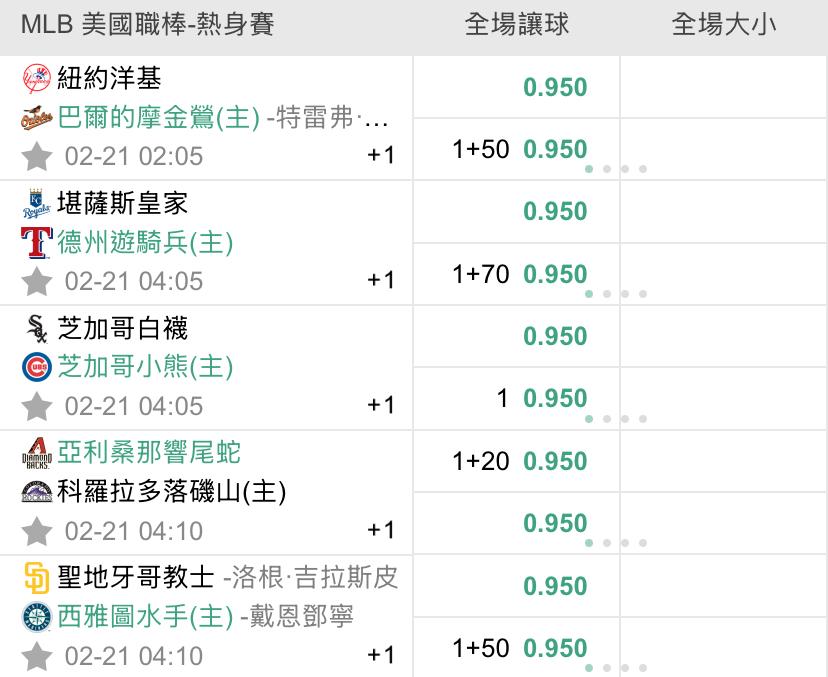828x677 pixels.
Task: Favorite the Yankees vs Orioles game star
Action: click(x=37, y=156)
